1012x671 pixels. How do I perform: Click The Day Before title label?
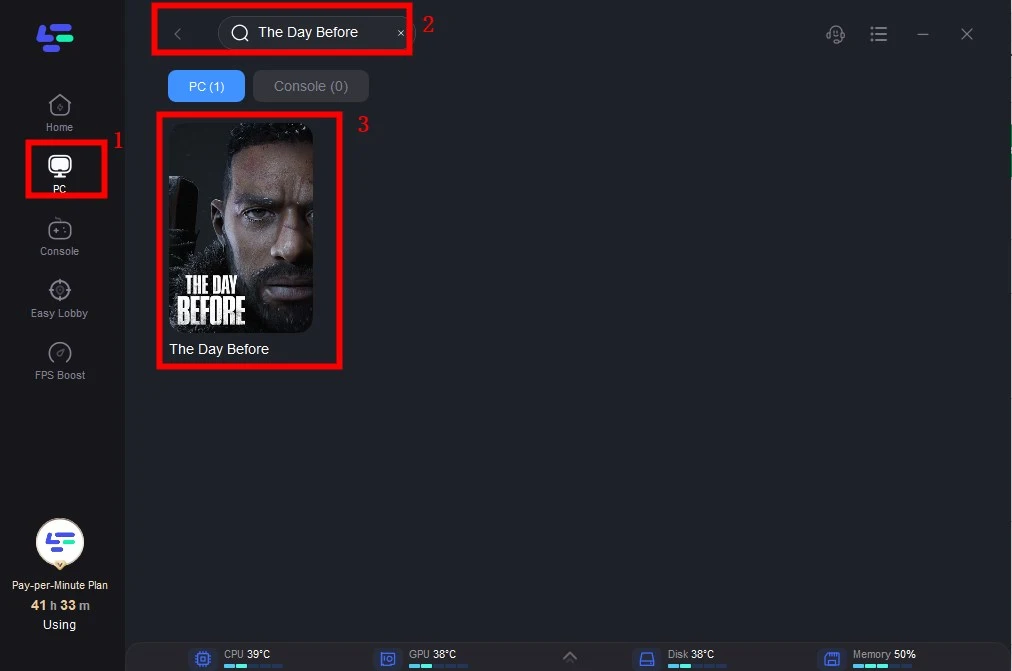219,349
